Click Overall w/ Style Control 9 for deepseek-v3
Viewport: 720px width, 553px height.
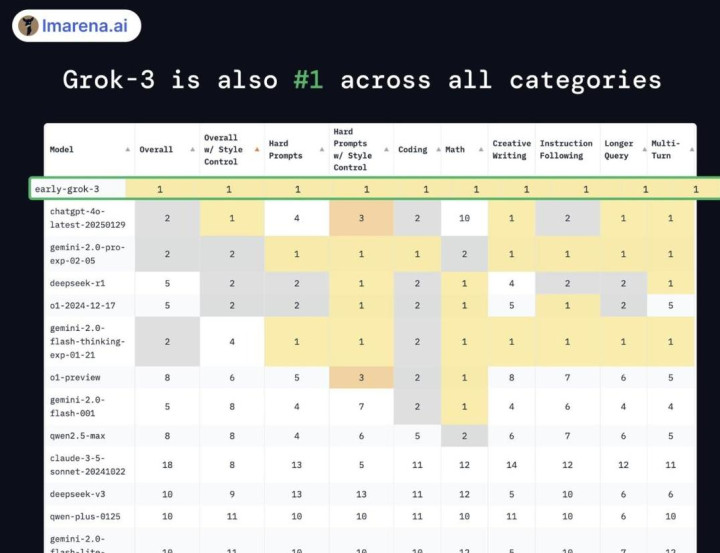point(232,494)
